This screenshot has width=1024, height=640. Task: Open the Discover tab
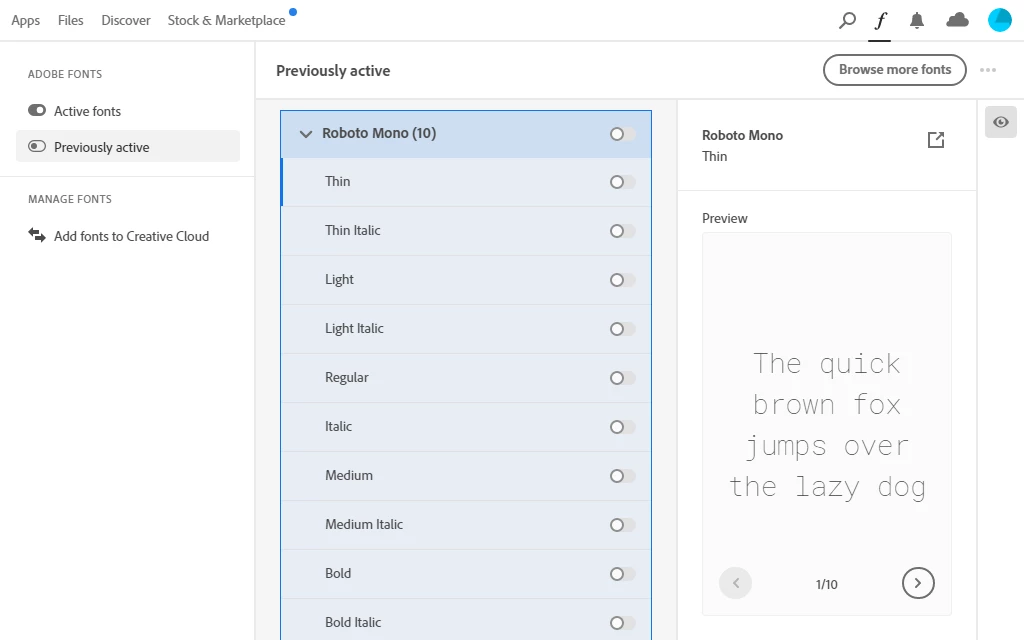[125, 20]
